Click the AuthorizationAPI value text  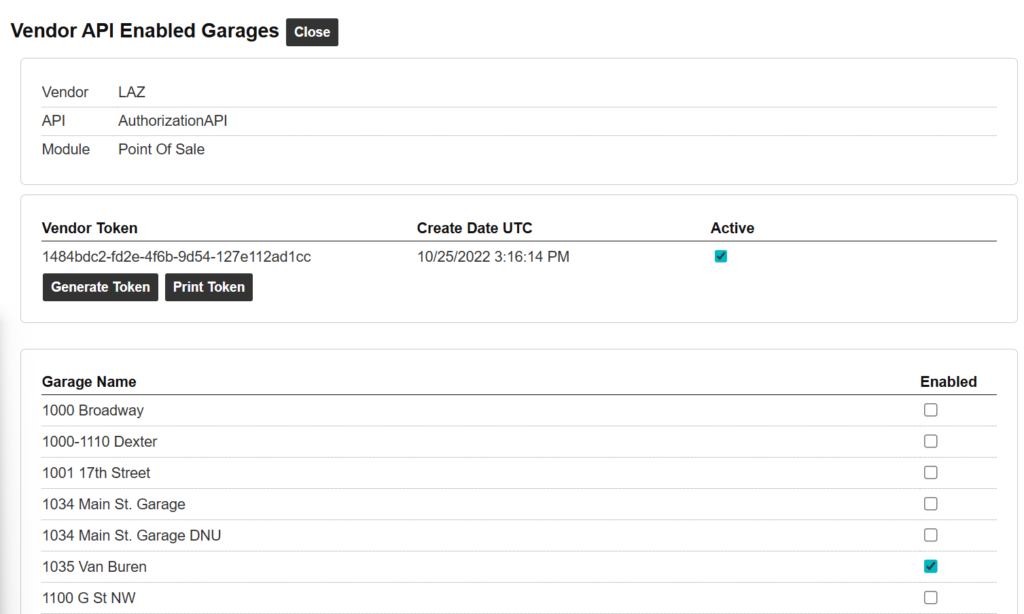click(172, 121)
